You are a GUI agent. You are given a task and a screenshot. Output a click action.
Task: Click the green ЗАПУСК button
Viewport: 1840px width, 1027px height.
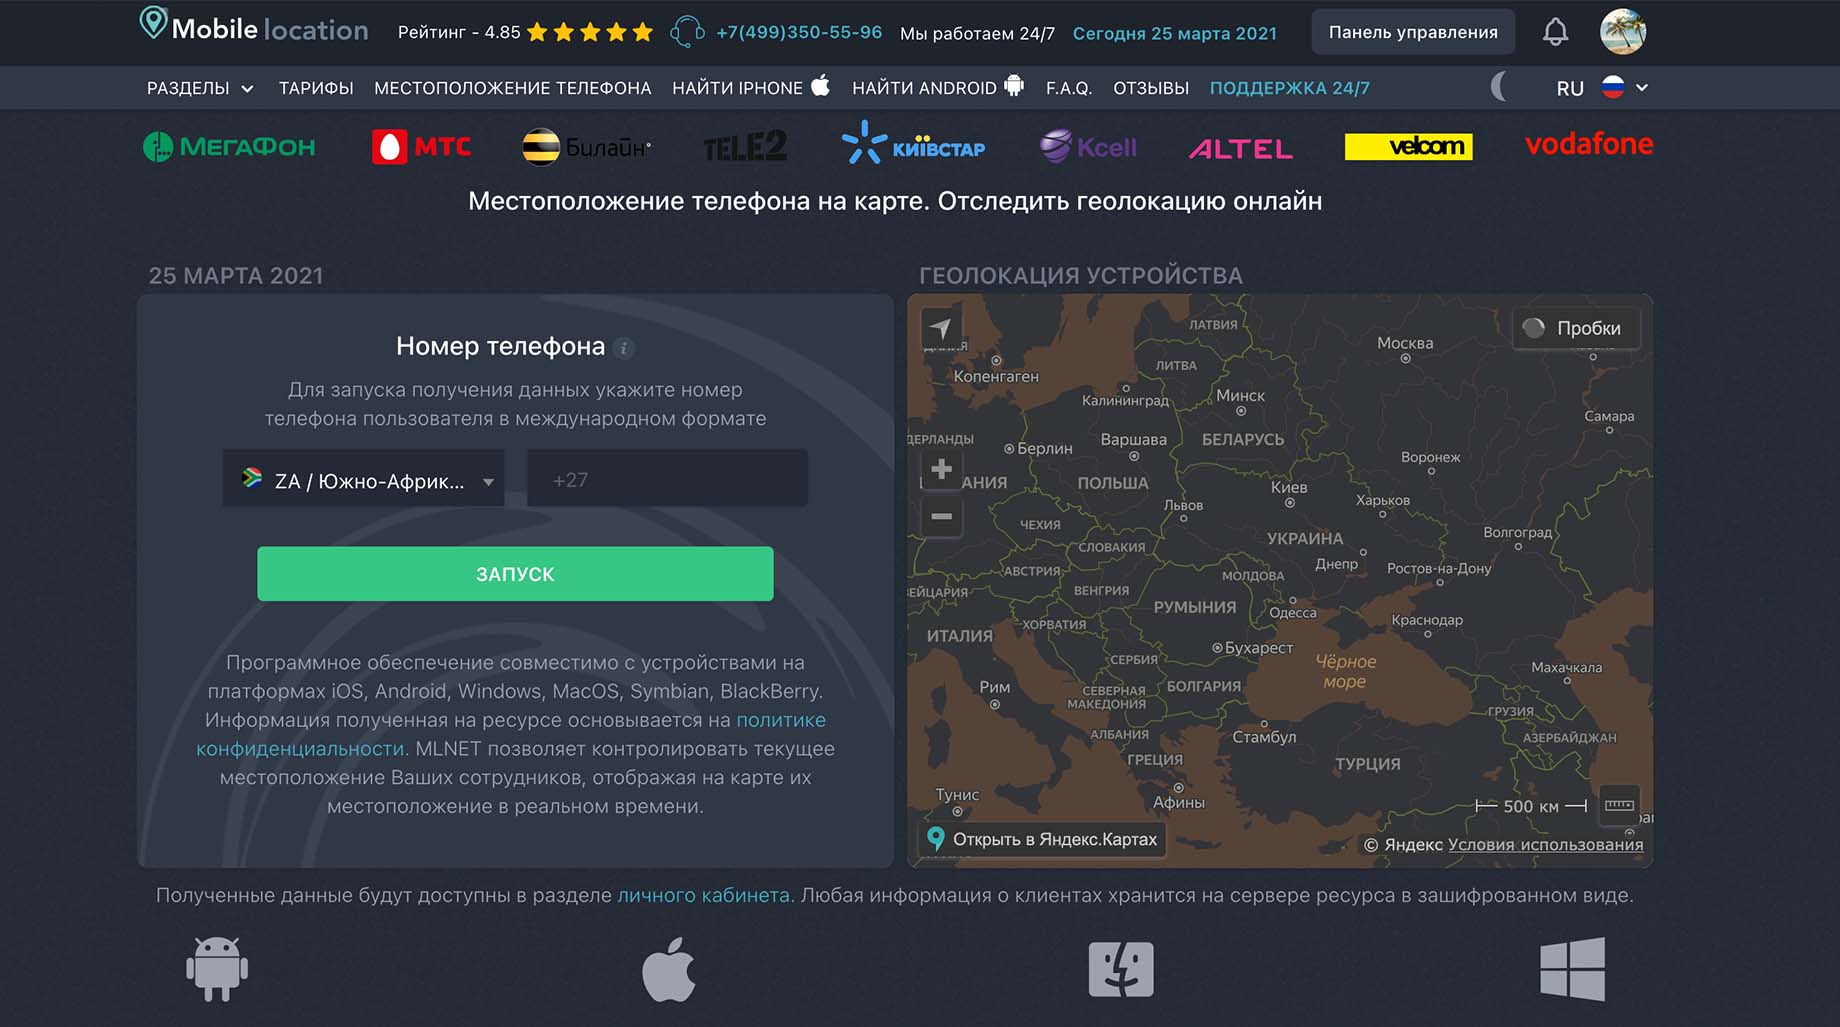pyautogui.click(x=515, y=574)
